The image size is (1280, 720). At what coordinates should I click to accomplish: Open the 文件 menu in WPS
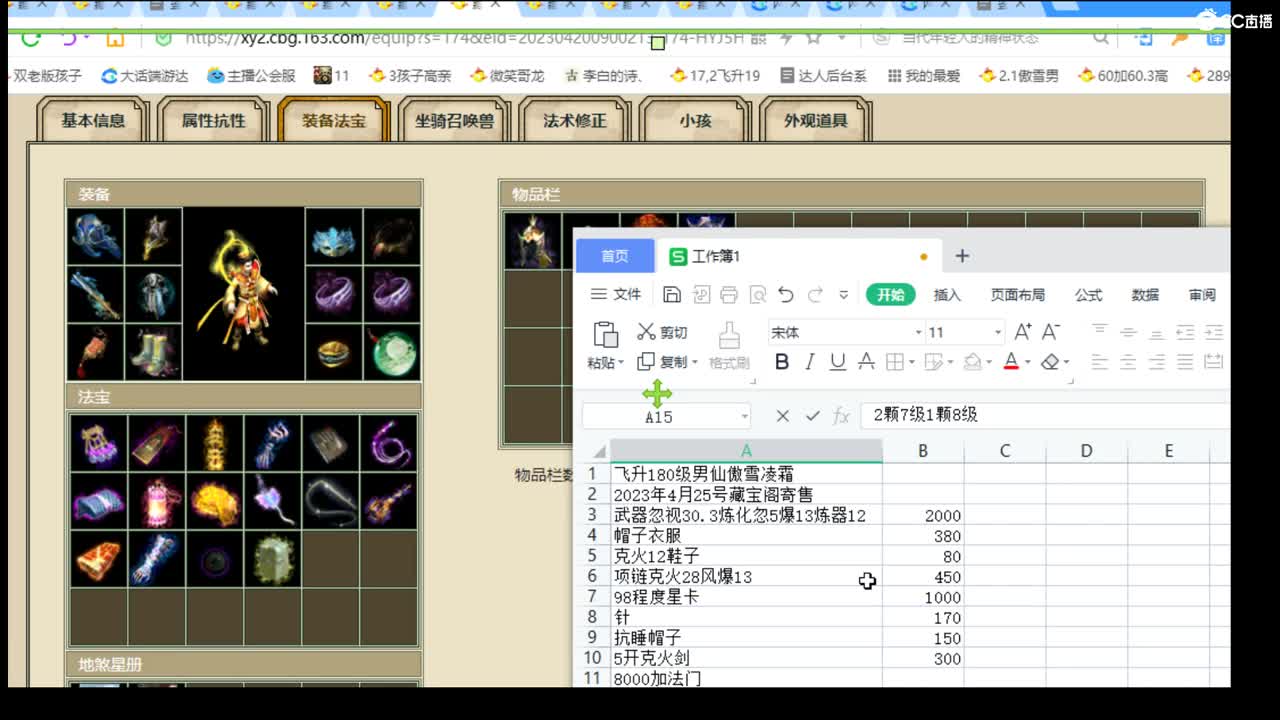pos(616,294)
